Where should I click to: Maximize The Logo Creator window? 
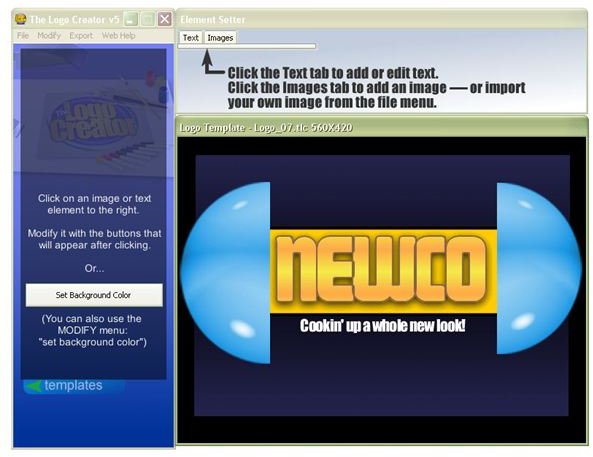point(147,19)
